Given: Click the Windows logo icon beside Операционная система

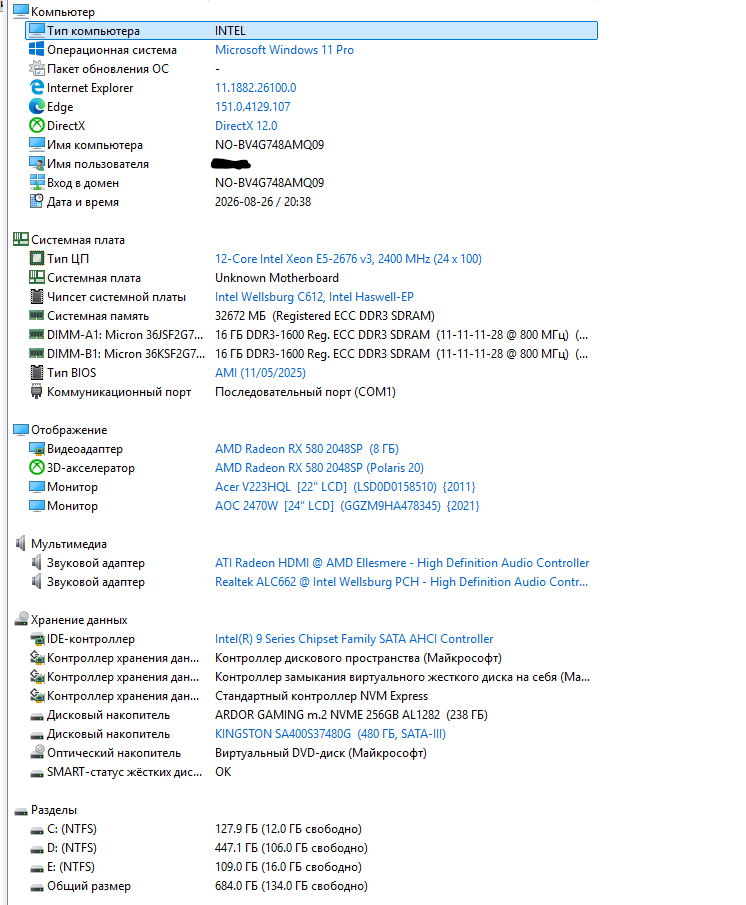Looking at the screenshot, I should click(36, 50).
